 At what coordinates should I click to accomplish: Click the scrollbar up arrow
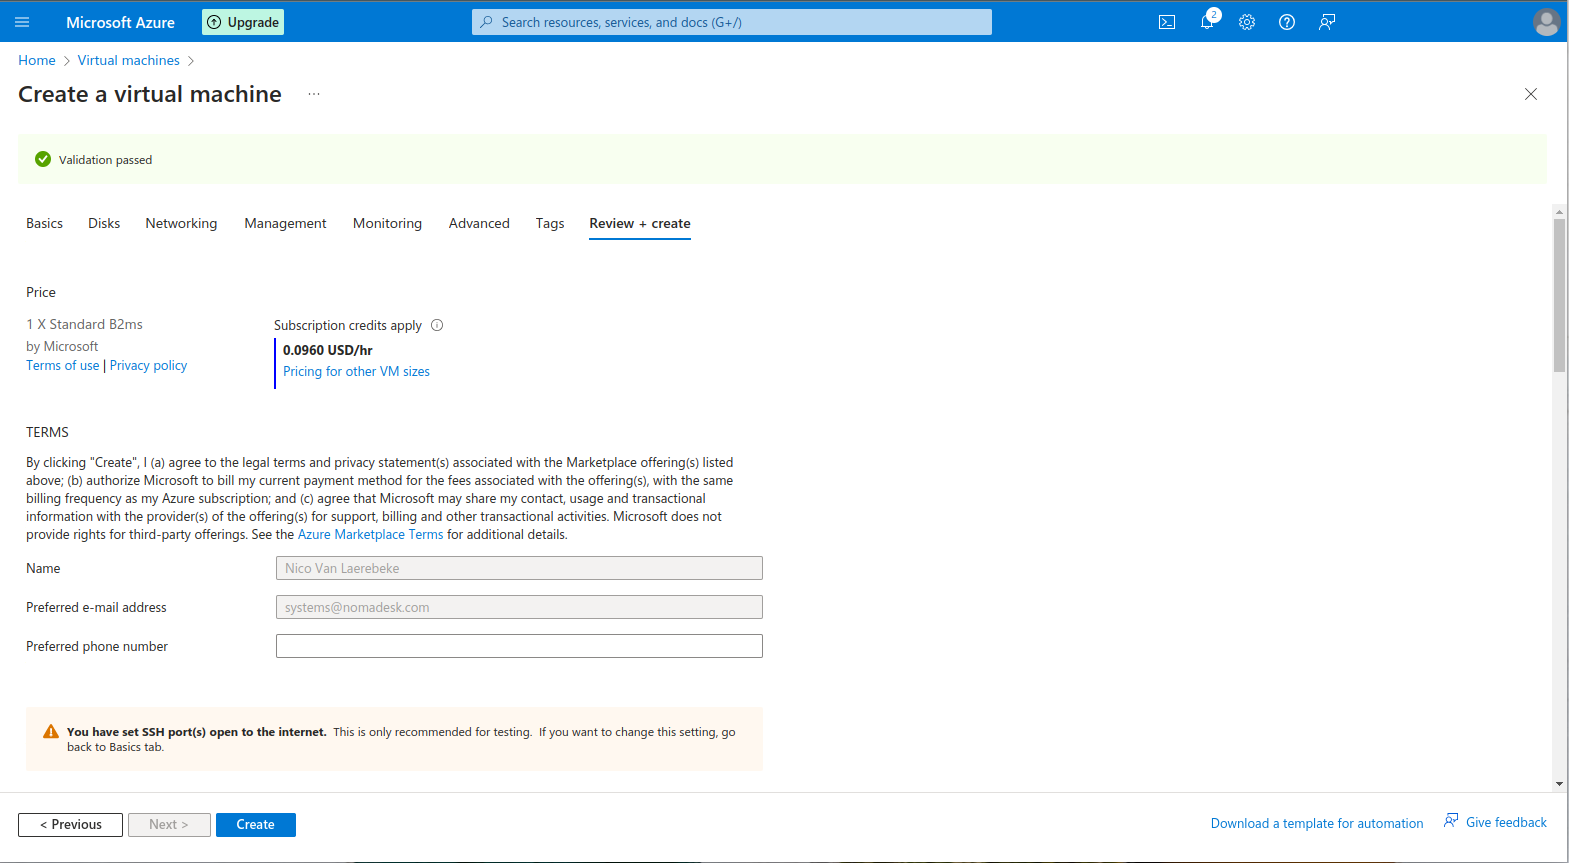1559,212
